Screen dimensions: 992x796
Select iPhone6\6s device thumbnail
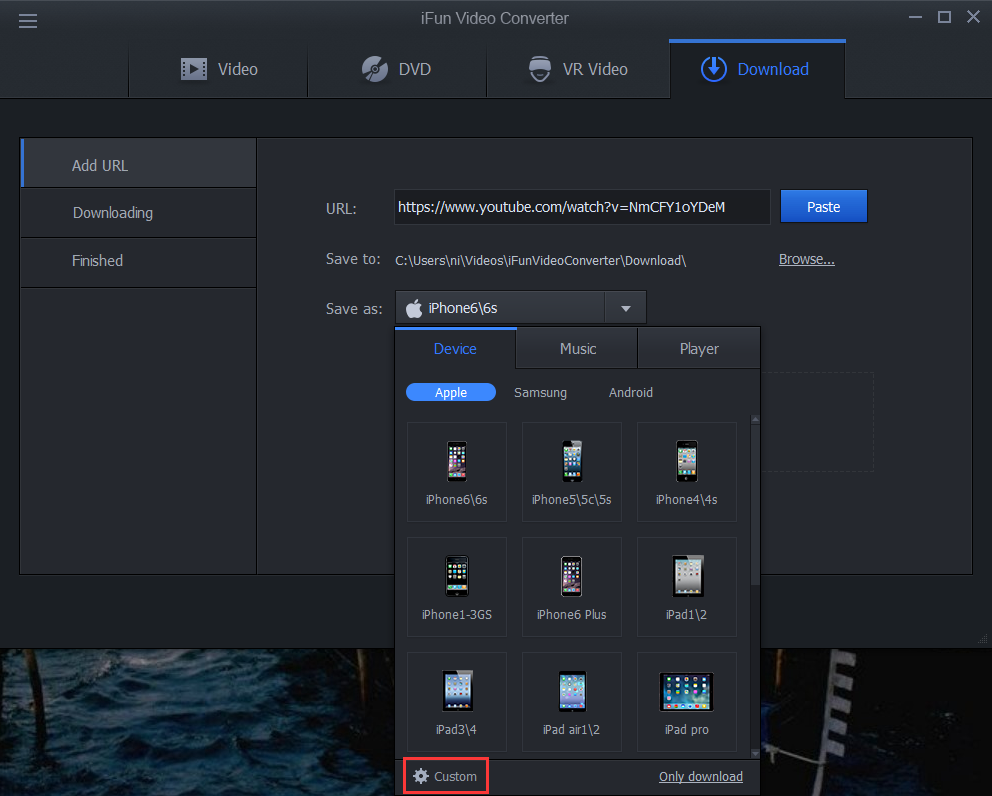coord(457,472)
